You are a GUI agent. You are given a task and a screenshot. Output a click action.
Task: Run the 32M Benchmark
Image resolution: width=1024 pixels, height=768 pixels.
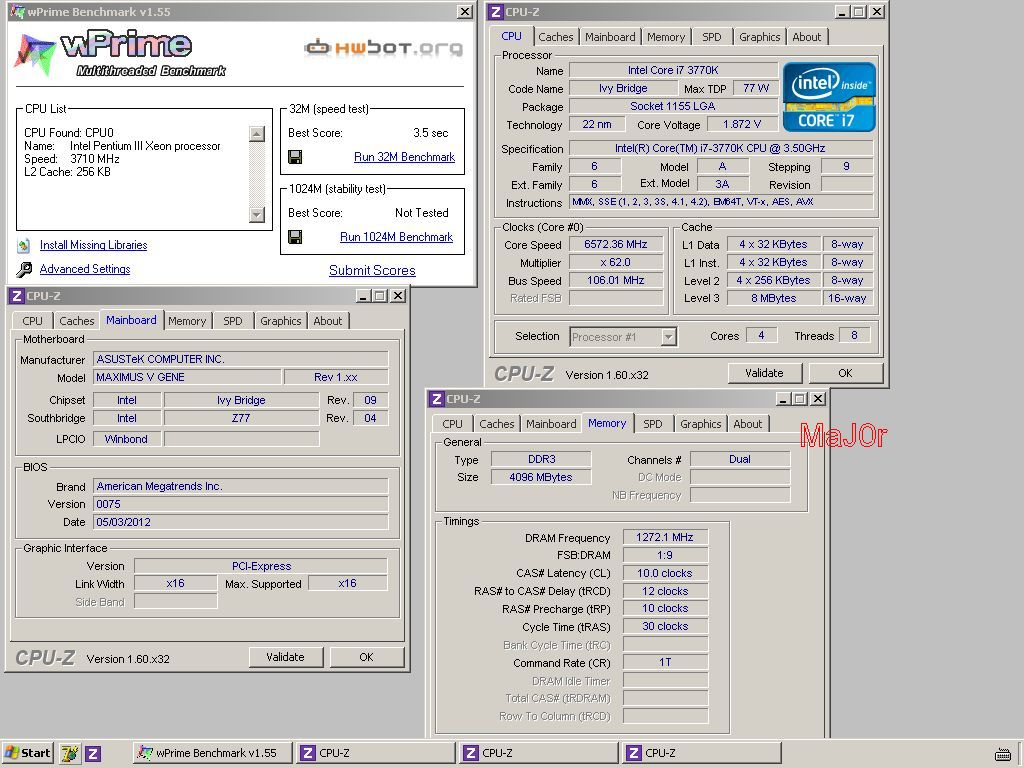(404, 157)
